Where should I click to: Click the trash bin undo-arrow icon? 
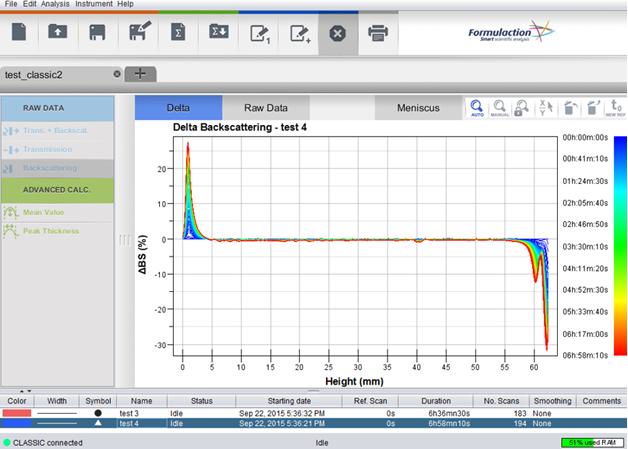[570, 108]
